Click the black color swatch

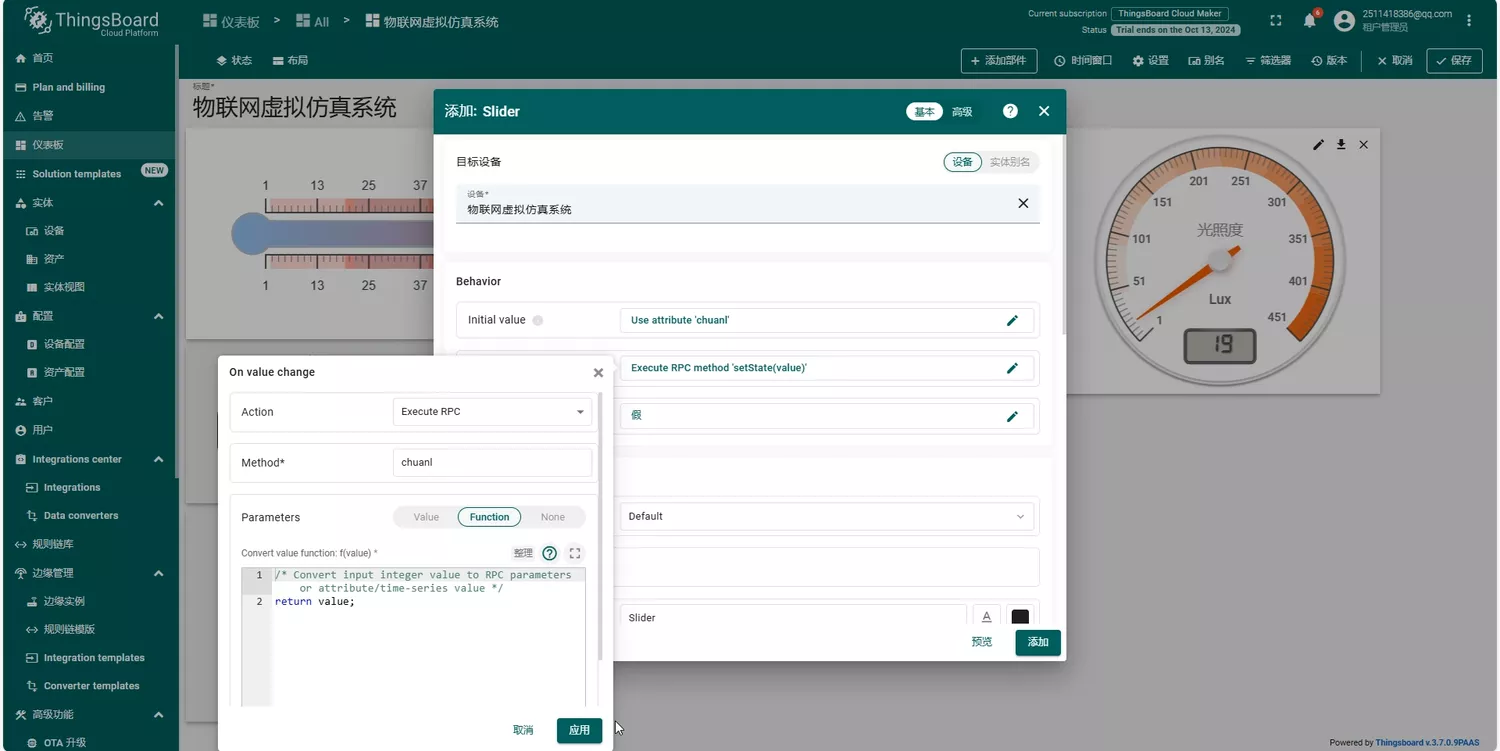point(1020,617)
